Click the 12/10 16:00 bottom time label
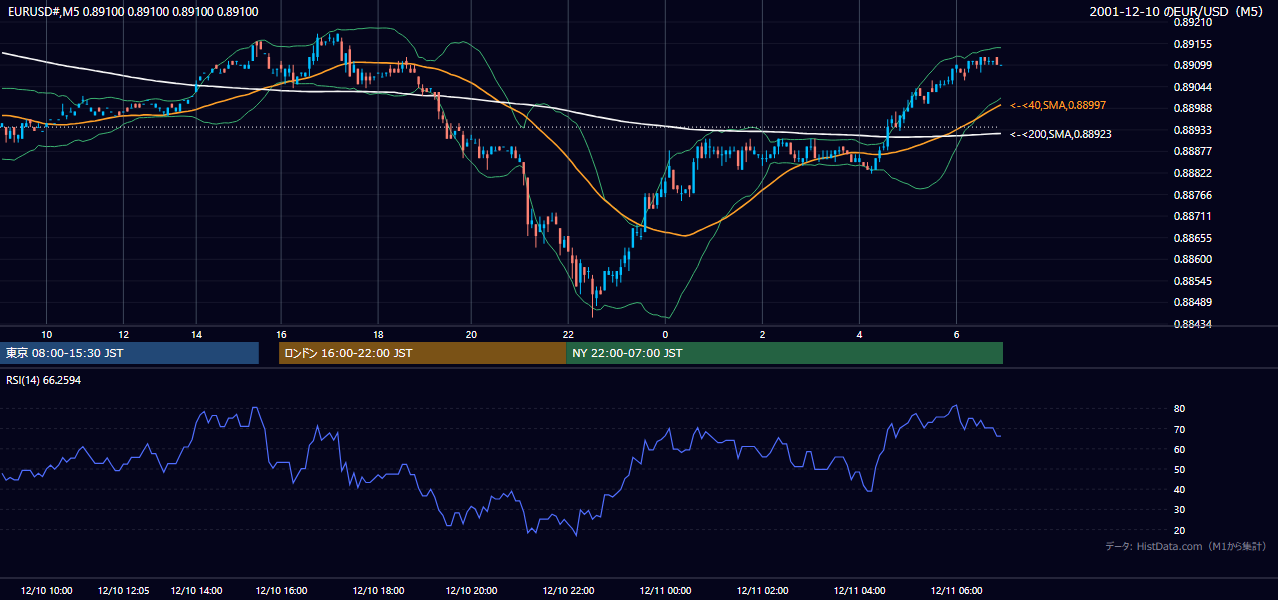The image size is (1278, 600). click(x=281, y=591)
